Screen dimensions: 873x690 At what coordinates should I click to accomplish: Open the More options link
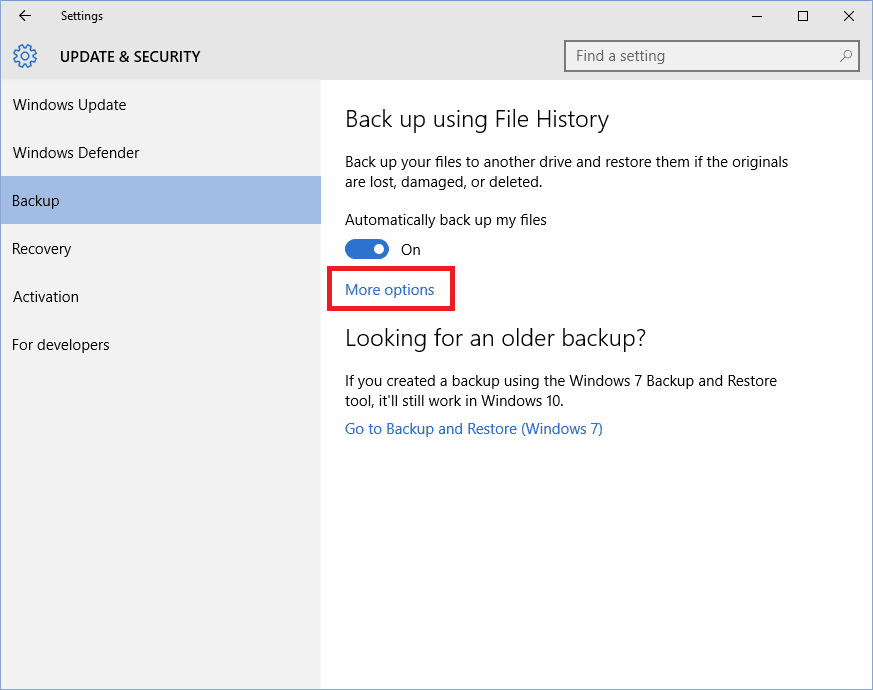pos(390,290)
